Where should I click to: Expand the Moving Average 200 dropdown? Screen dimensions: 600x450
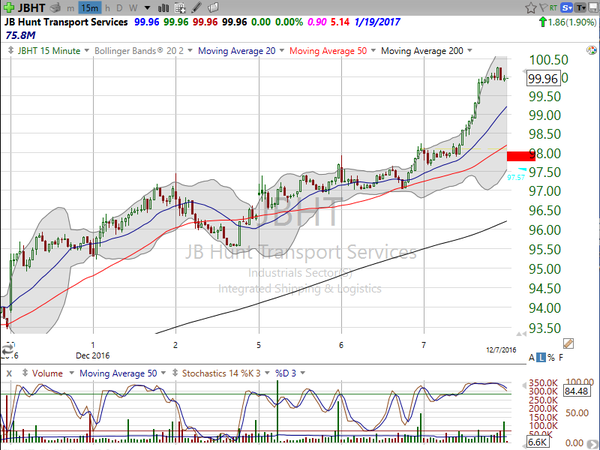(x=470, y=51)
